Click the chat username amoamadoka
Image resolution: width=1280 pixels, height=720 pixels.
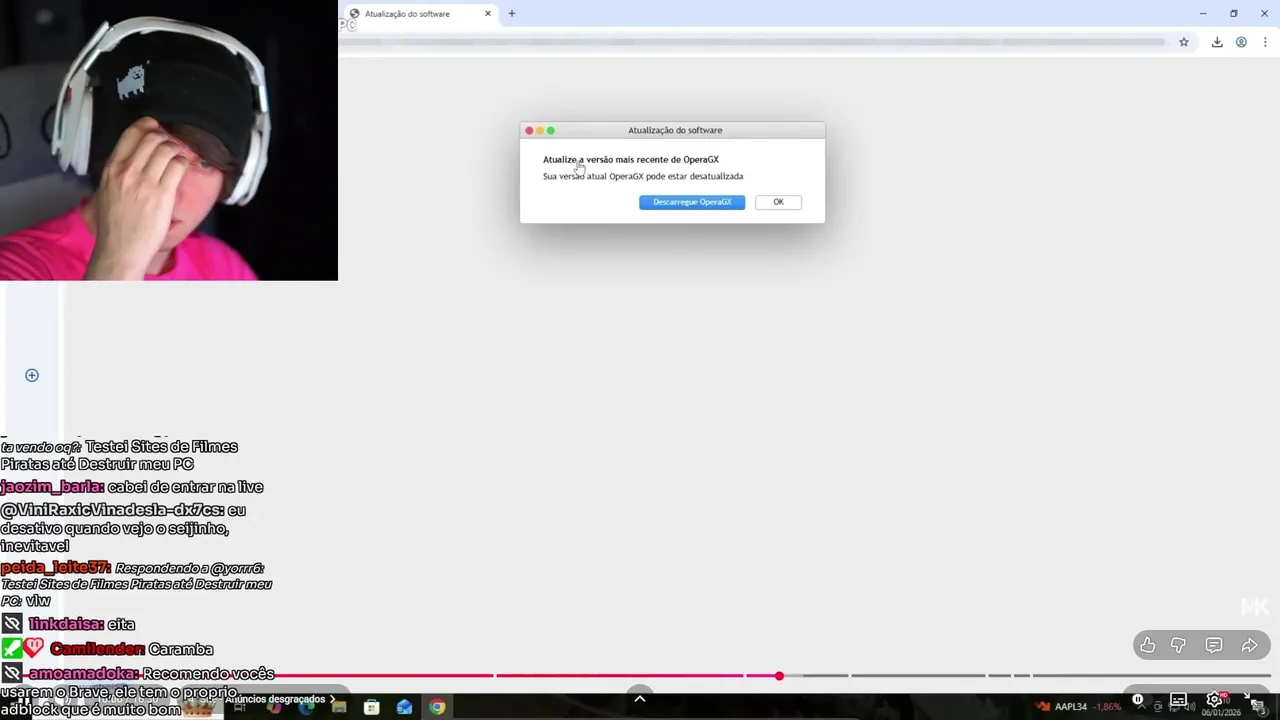tap(83, 674)
